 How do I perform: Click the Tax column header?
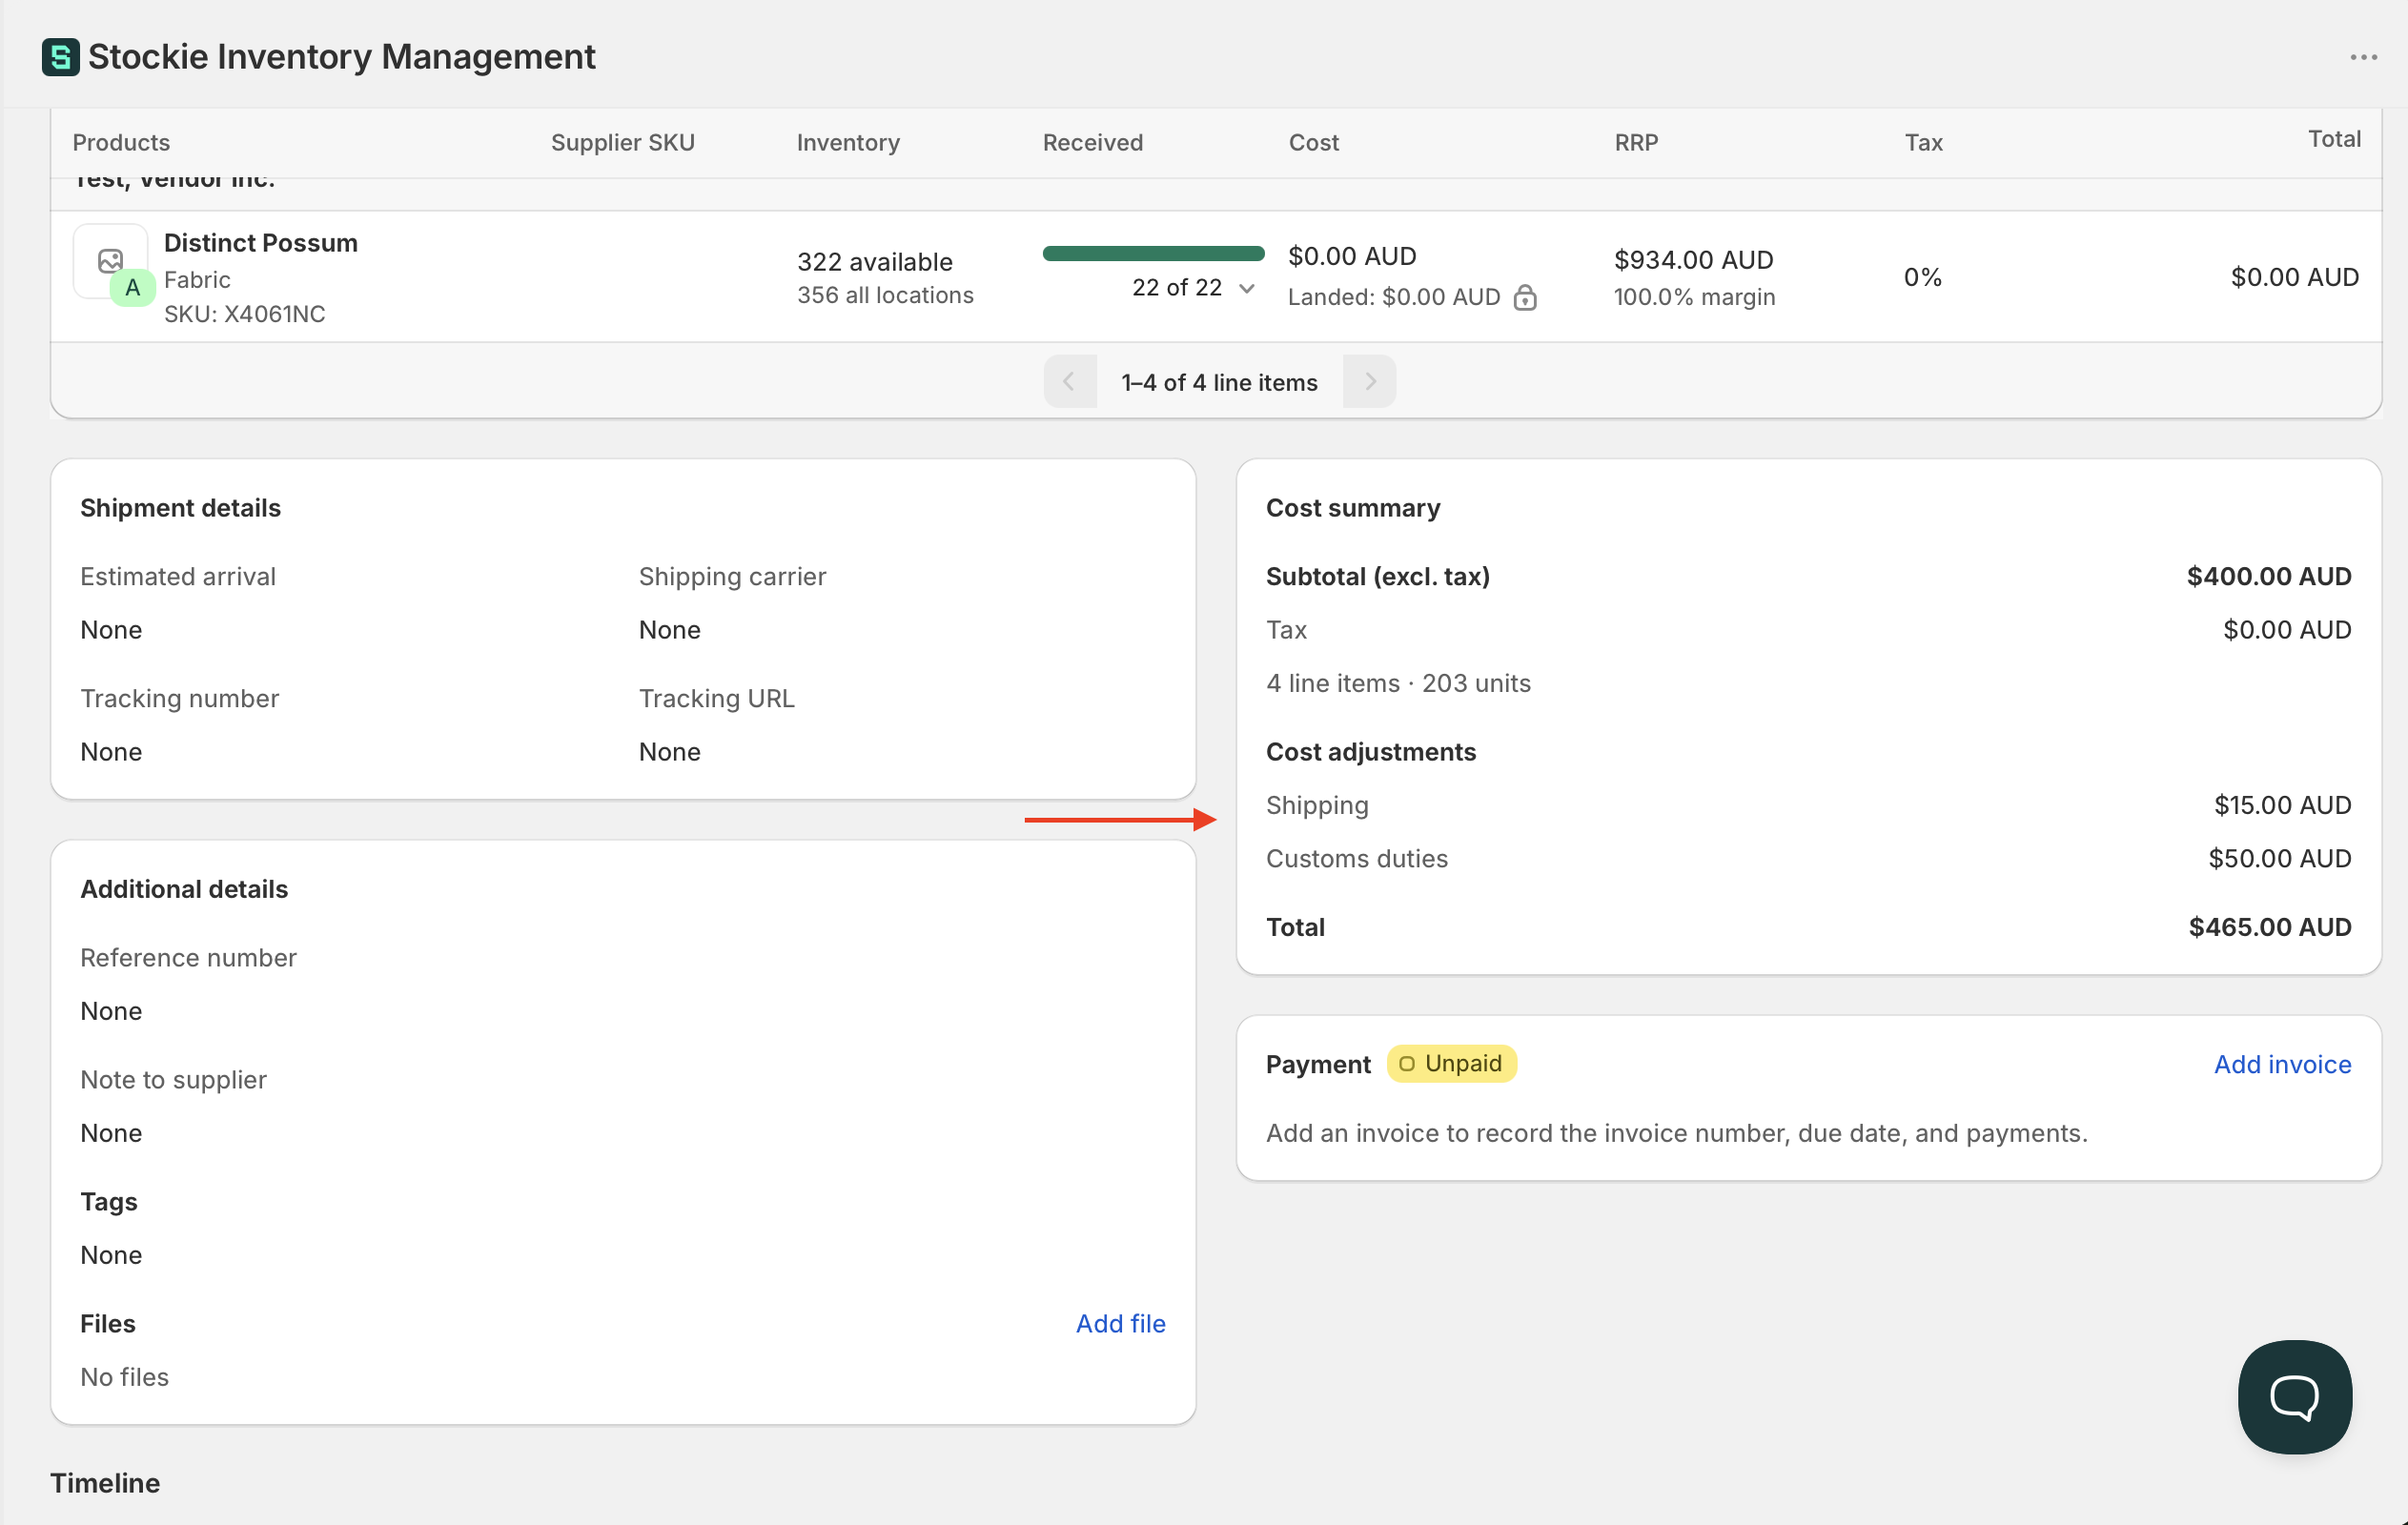[x=1923, y=142]
